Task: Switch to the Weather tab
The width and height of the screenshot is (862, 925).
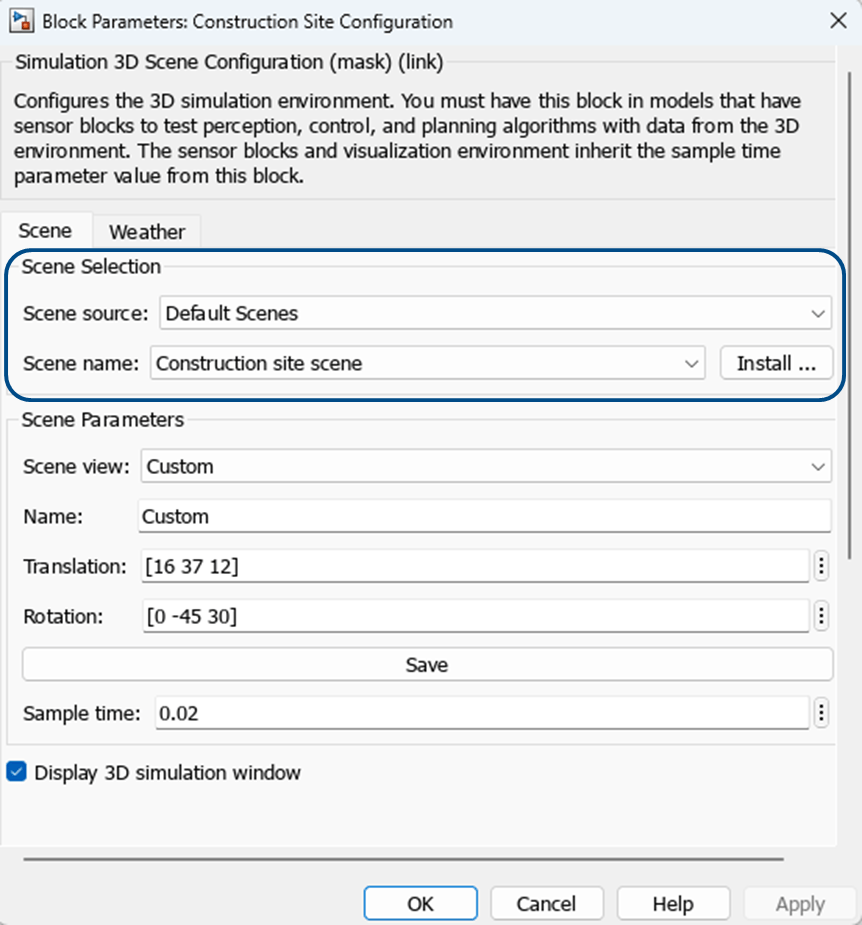Action: [x=146, y=232]
